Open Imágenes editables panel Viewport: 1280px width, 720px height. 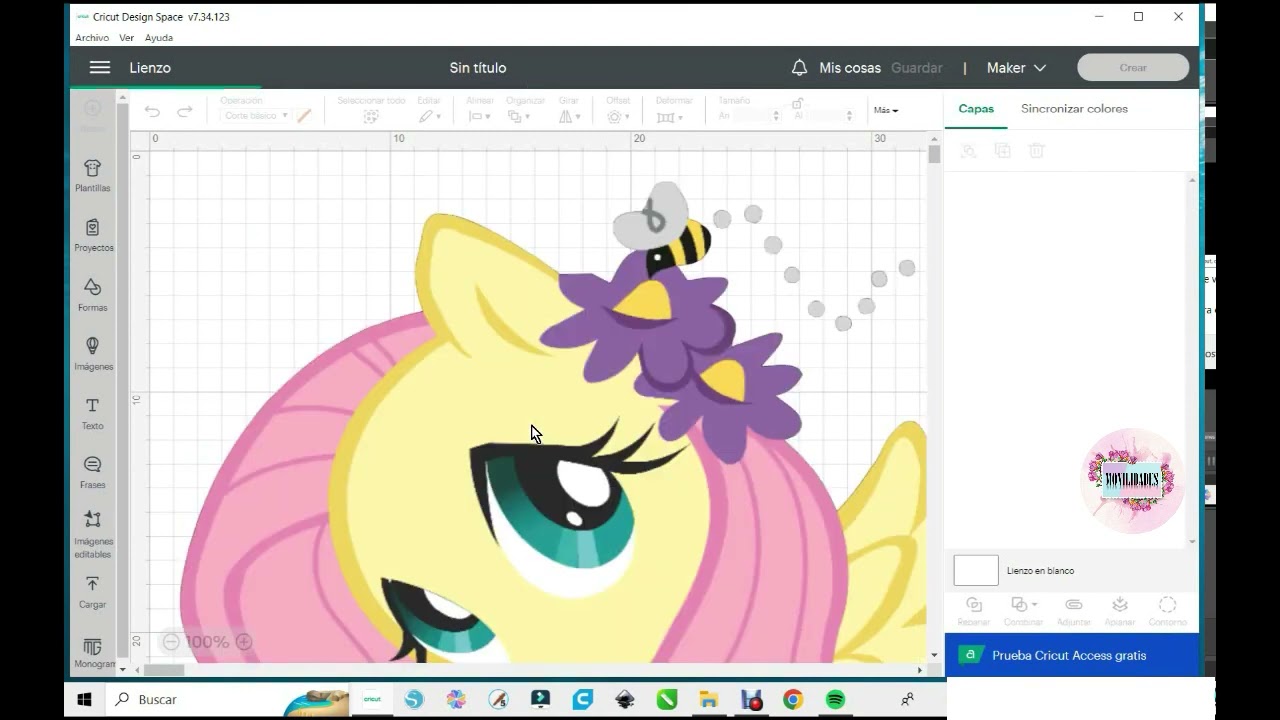[92, 534]
